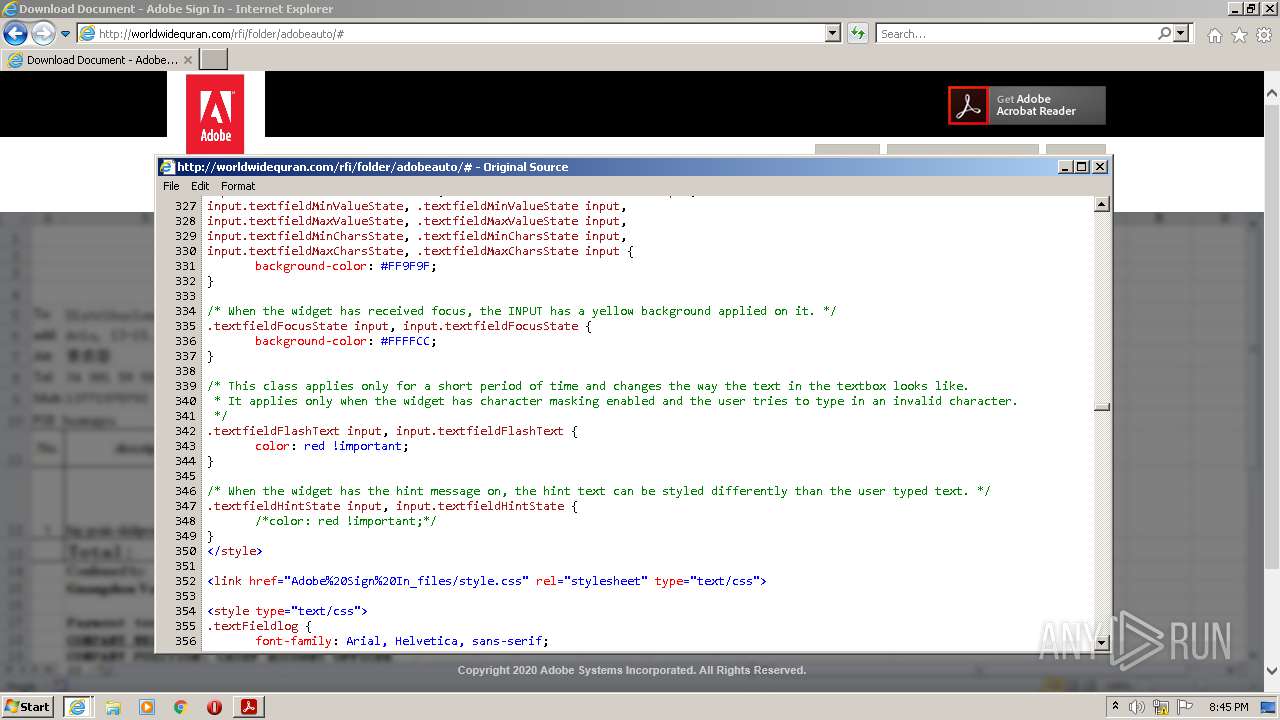Click 'color: red !important;' on line 343
Viewport: 1280px width, 720px height.
coord(332,446)
